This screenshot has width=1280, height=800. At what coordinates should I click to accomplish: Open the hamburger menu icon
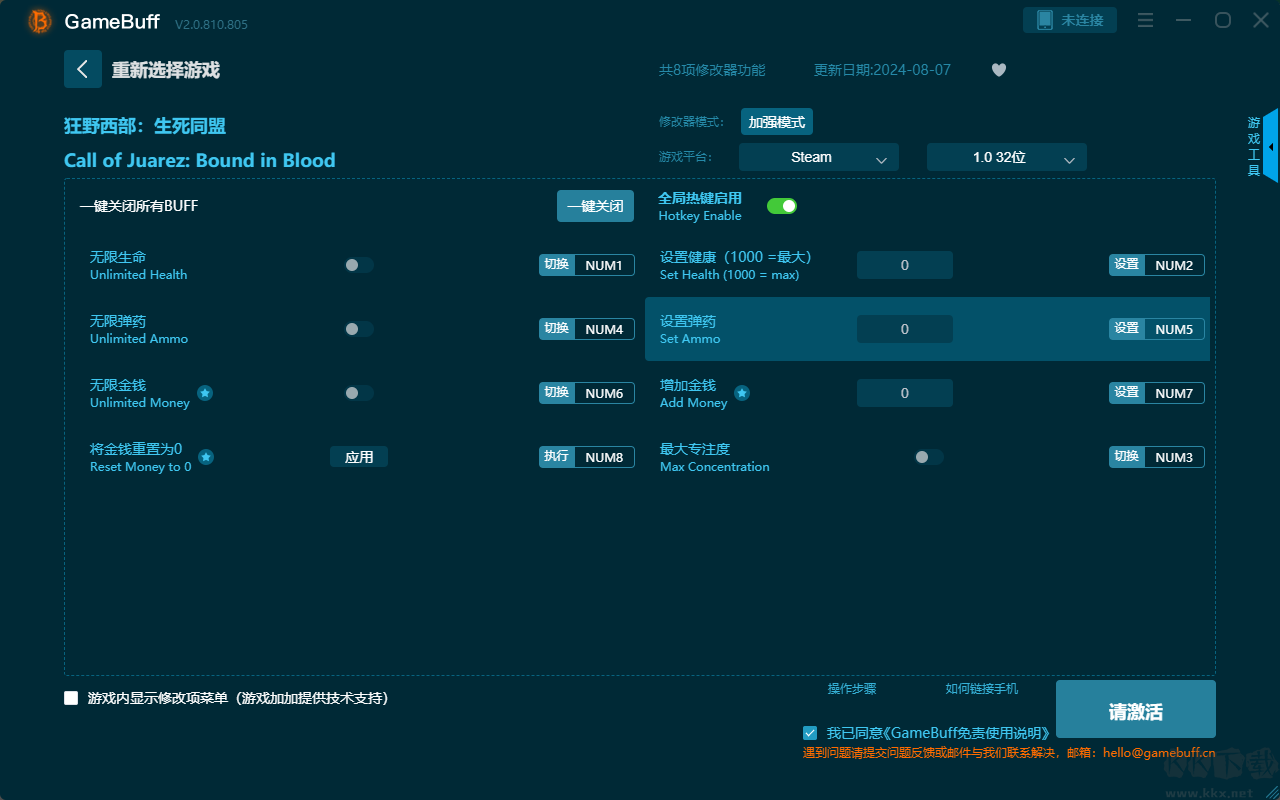[x=1146, y=21]
